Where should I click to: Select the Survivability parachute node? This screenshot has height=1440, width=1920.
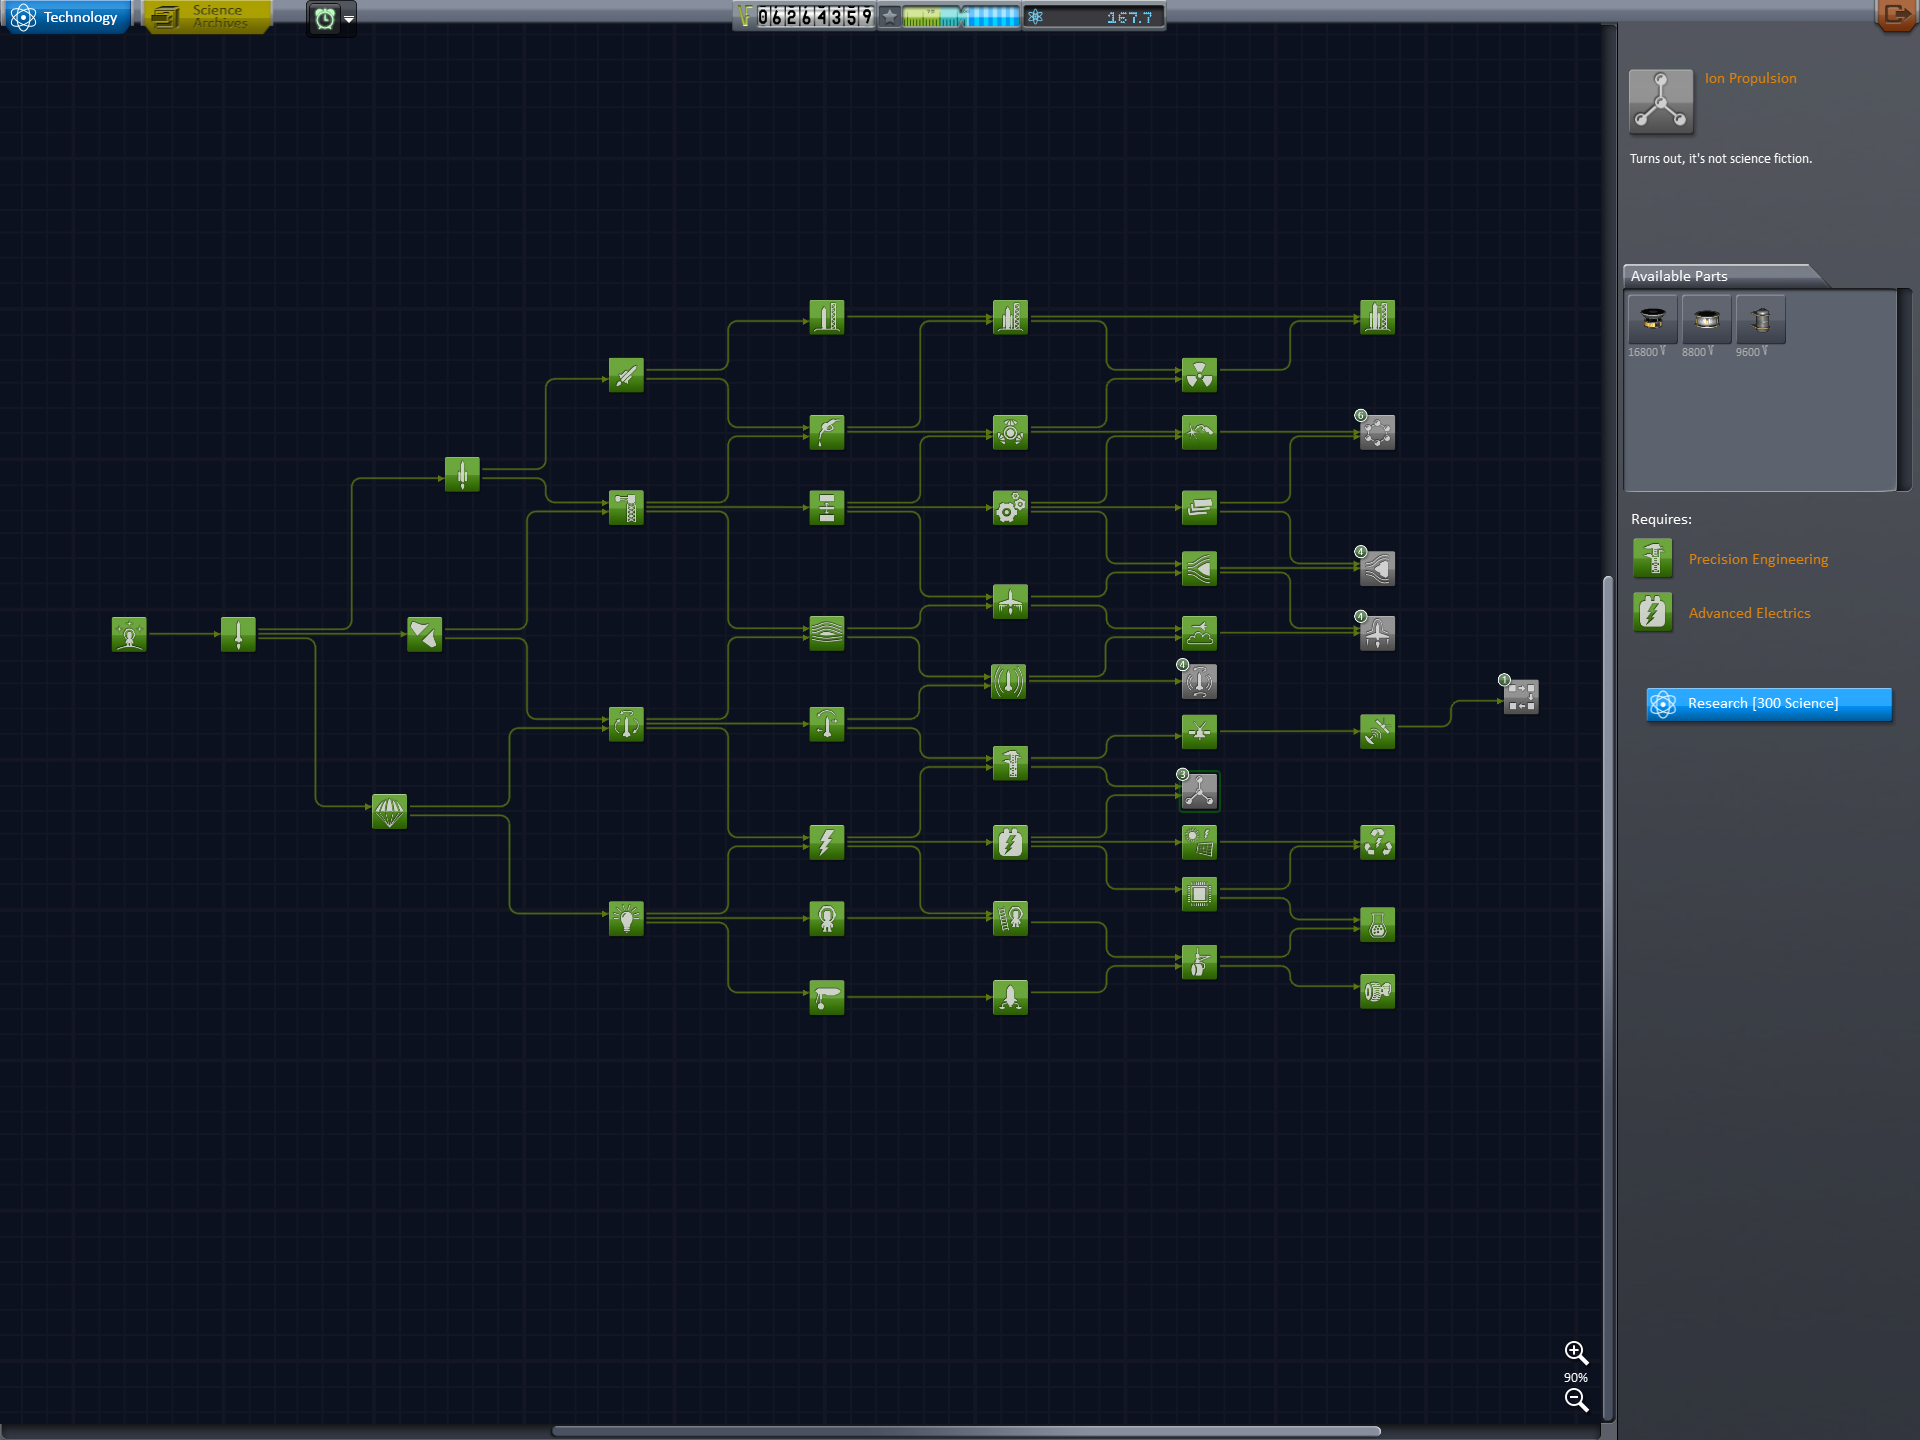point(389,811)
